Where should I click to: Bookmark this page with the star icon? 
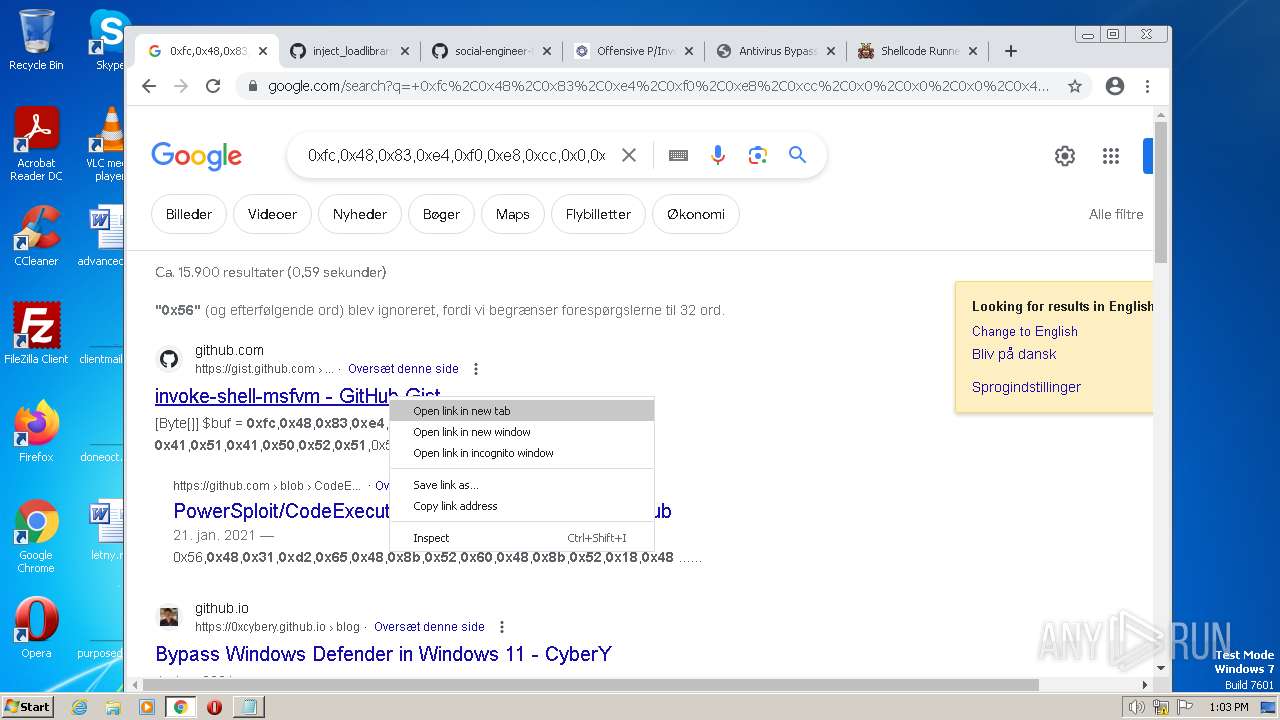point(1075,86)
